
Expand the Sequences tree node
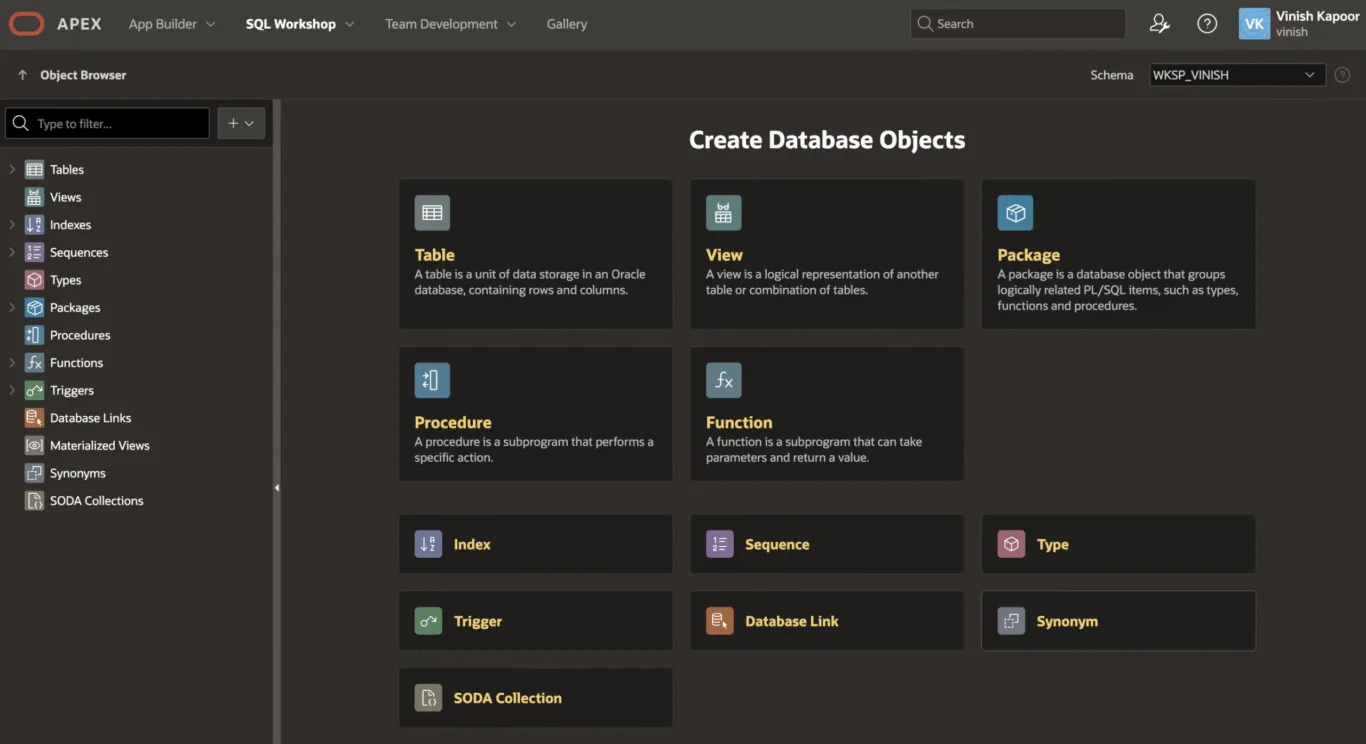(12, 252)
